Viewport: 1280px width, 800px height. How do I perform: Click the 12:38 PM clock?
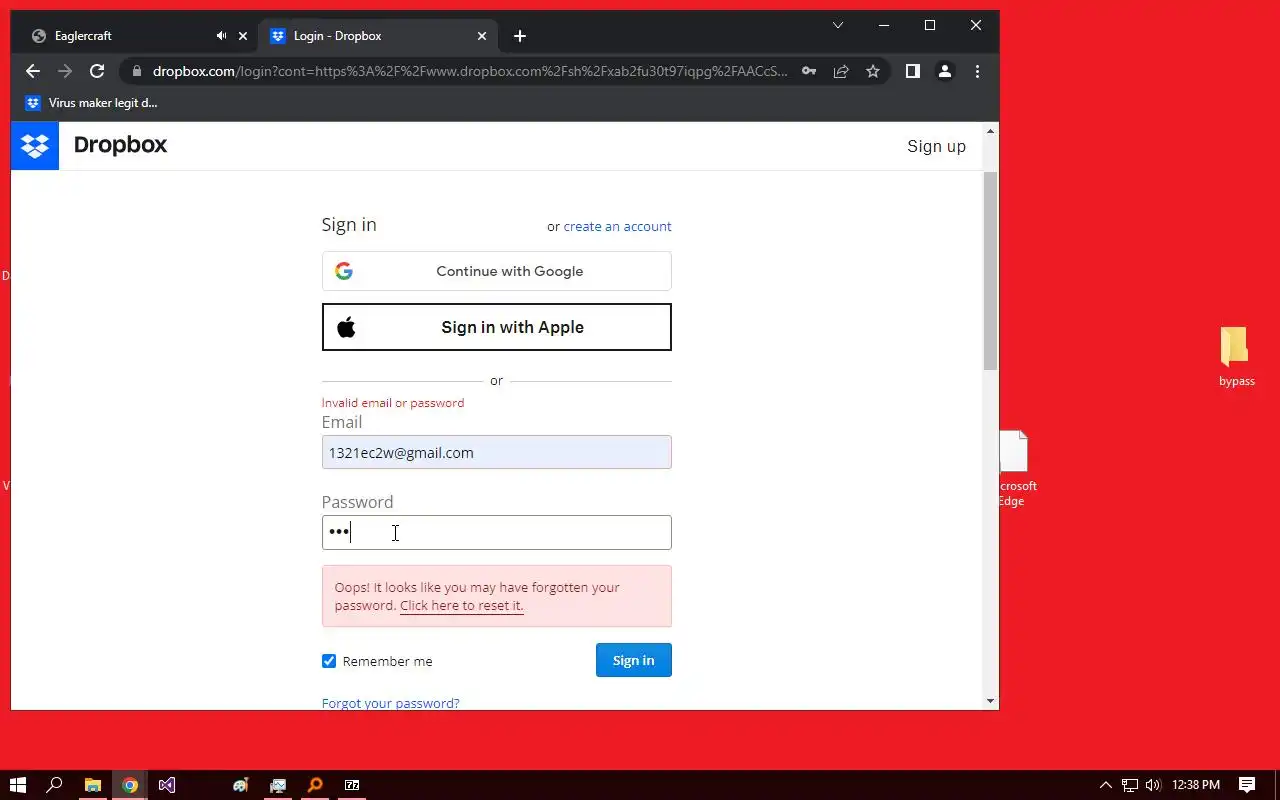1196,785
